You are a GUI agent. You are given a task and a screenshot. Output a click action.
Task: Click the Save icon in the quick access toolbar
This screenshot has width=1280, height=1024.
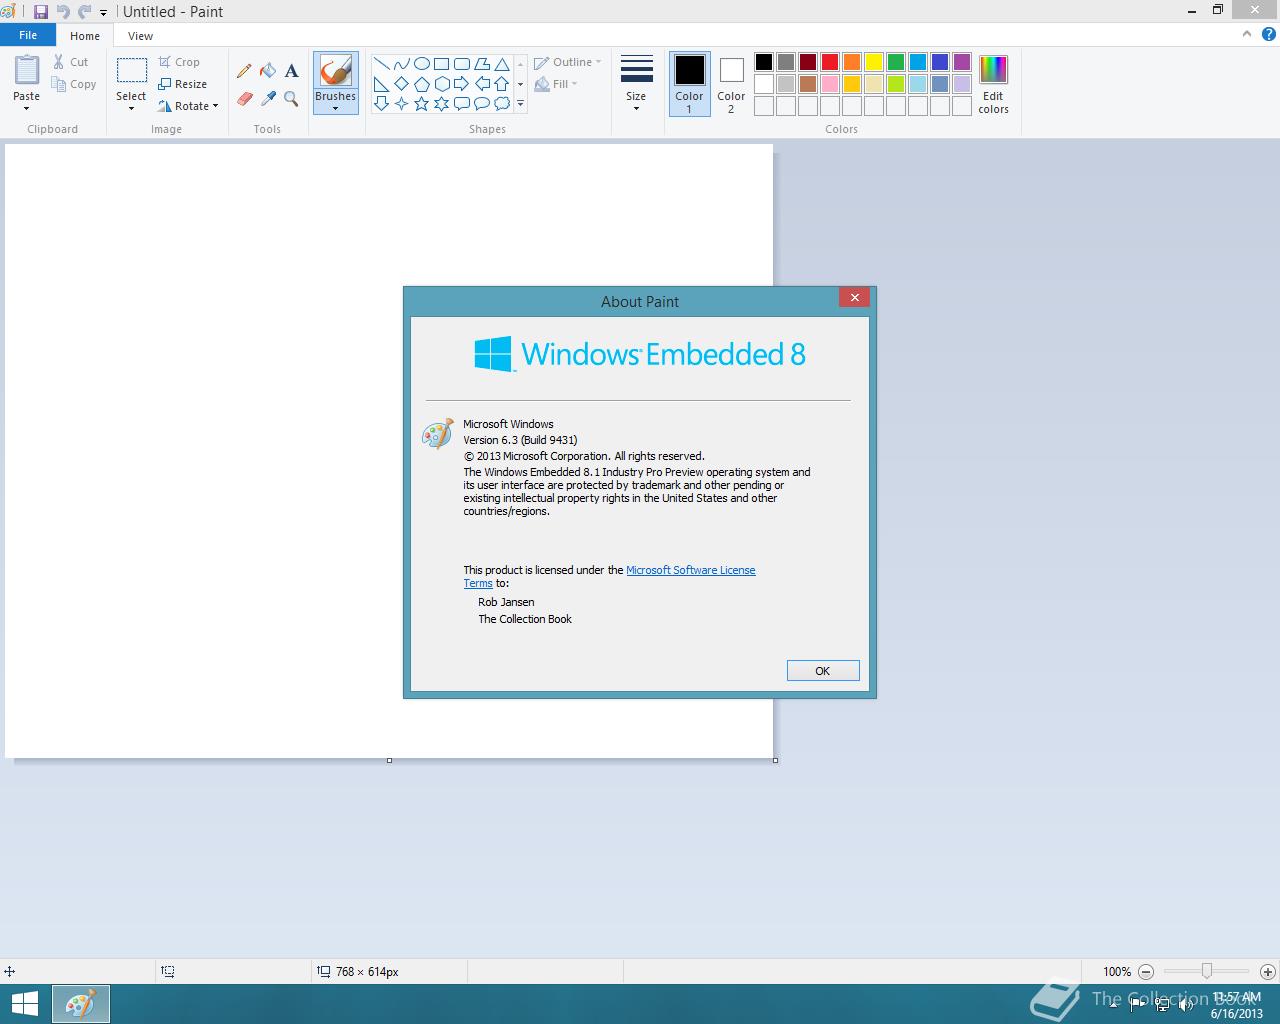click(x=41, y=12)
